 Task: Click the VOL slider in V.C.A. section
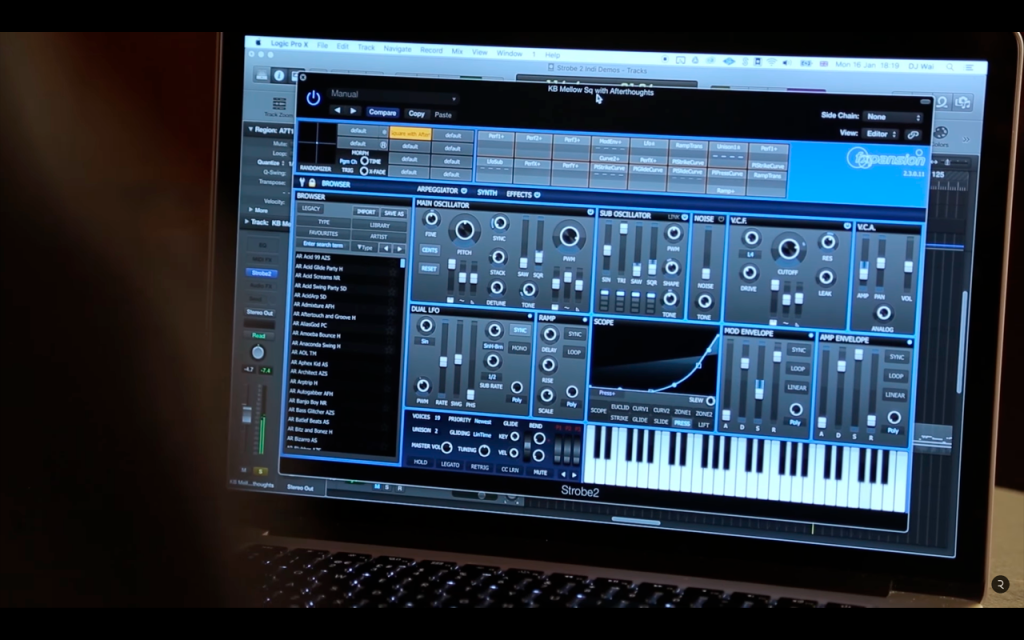tap(907, 265)
